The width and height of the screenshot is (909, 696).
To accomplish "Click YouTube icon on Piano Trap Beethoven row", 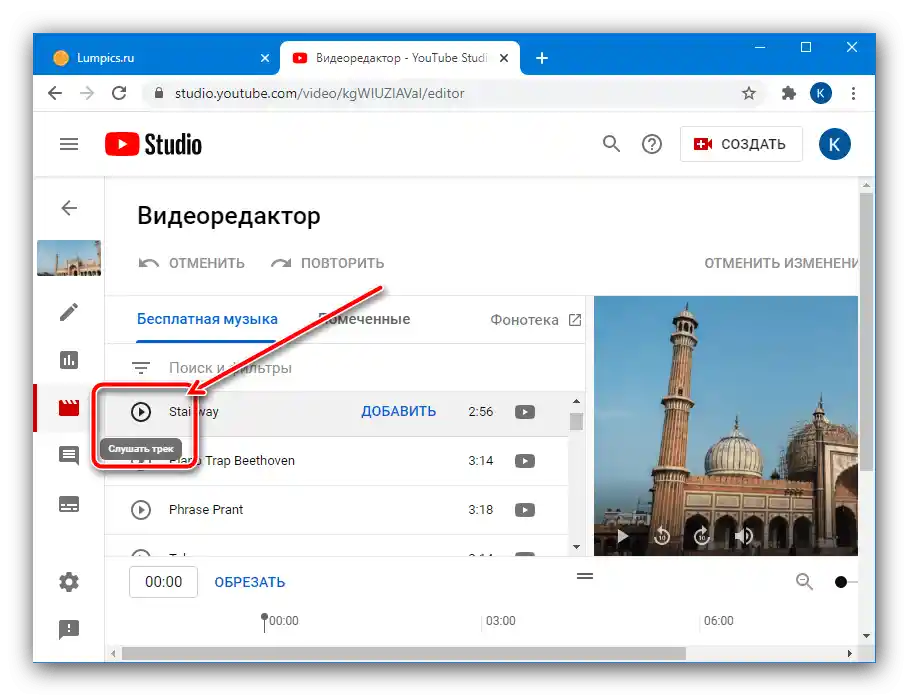I will point(525,461).
